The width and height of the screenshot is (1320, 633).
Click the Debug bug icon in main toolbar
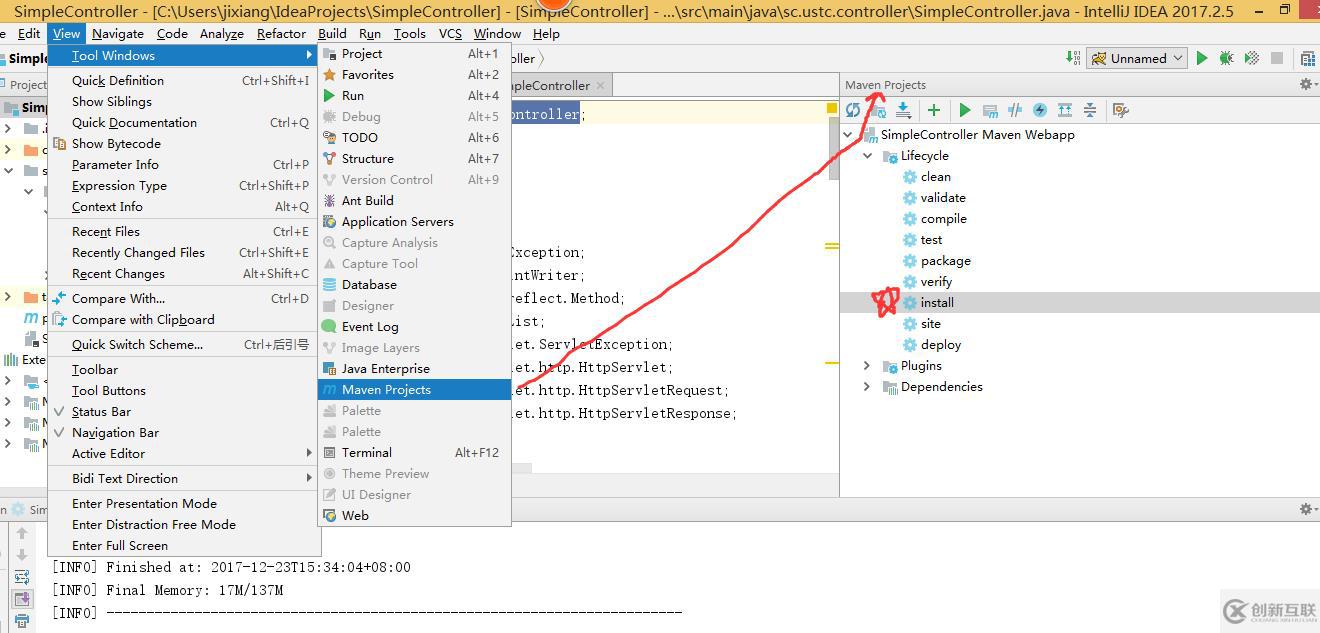[1227, 58]
